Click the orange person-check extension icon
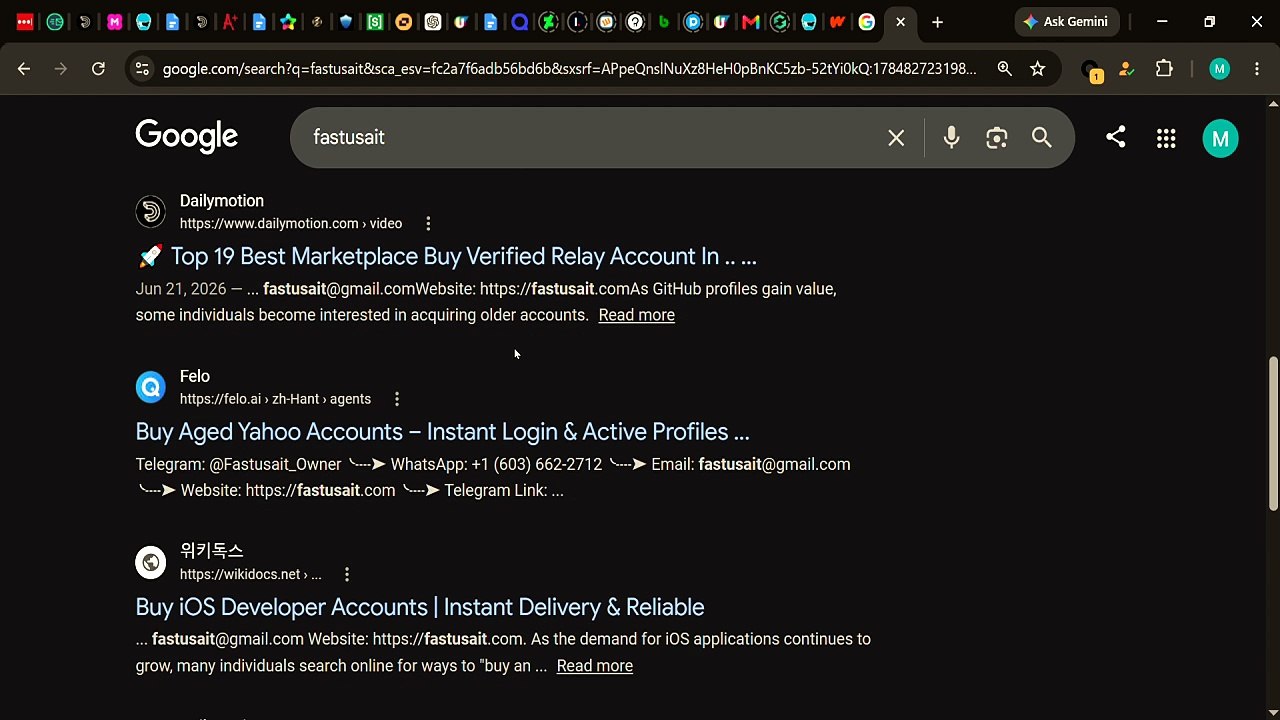Screen dimensions: 1280x720 1127,69
